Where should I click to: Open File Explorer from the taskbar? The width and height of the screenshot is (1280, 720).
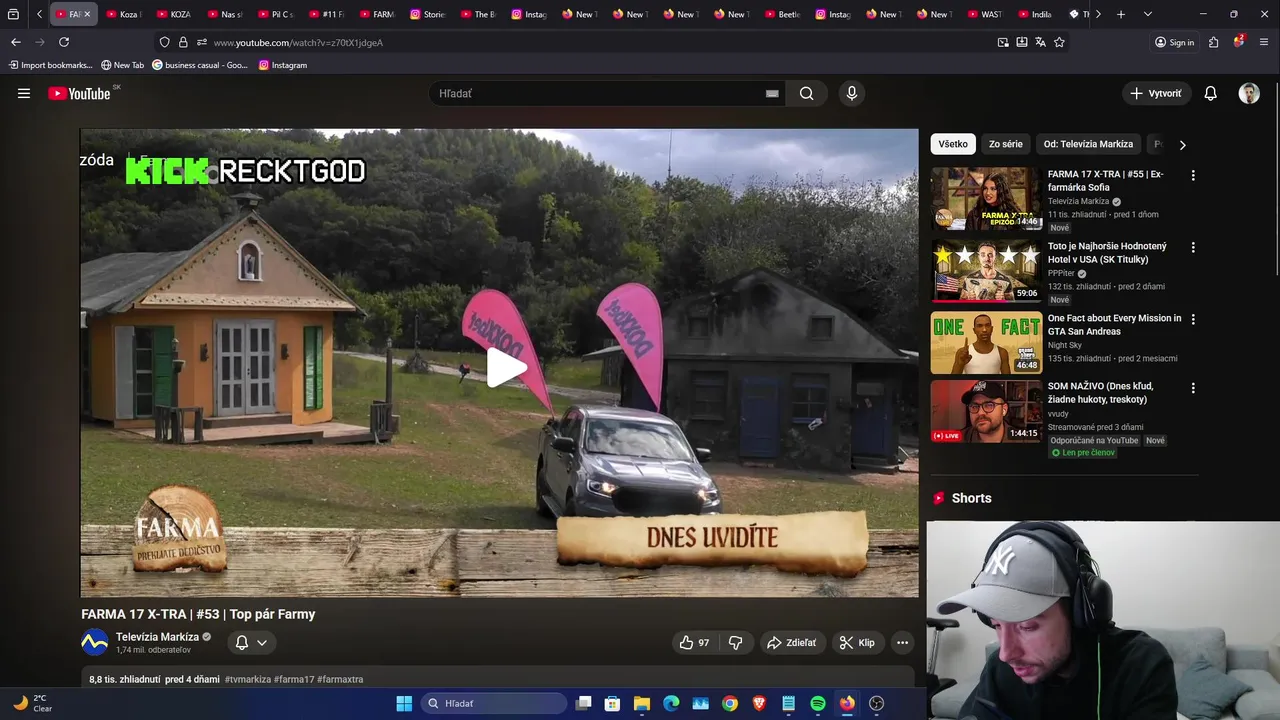pos(642,703)
